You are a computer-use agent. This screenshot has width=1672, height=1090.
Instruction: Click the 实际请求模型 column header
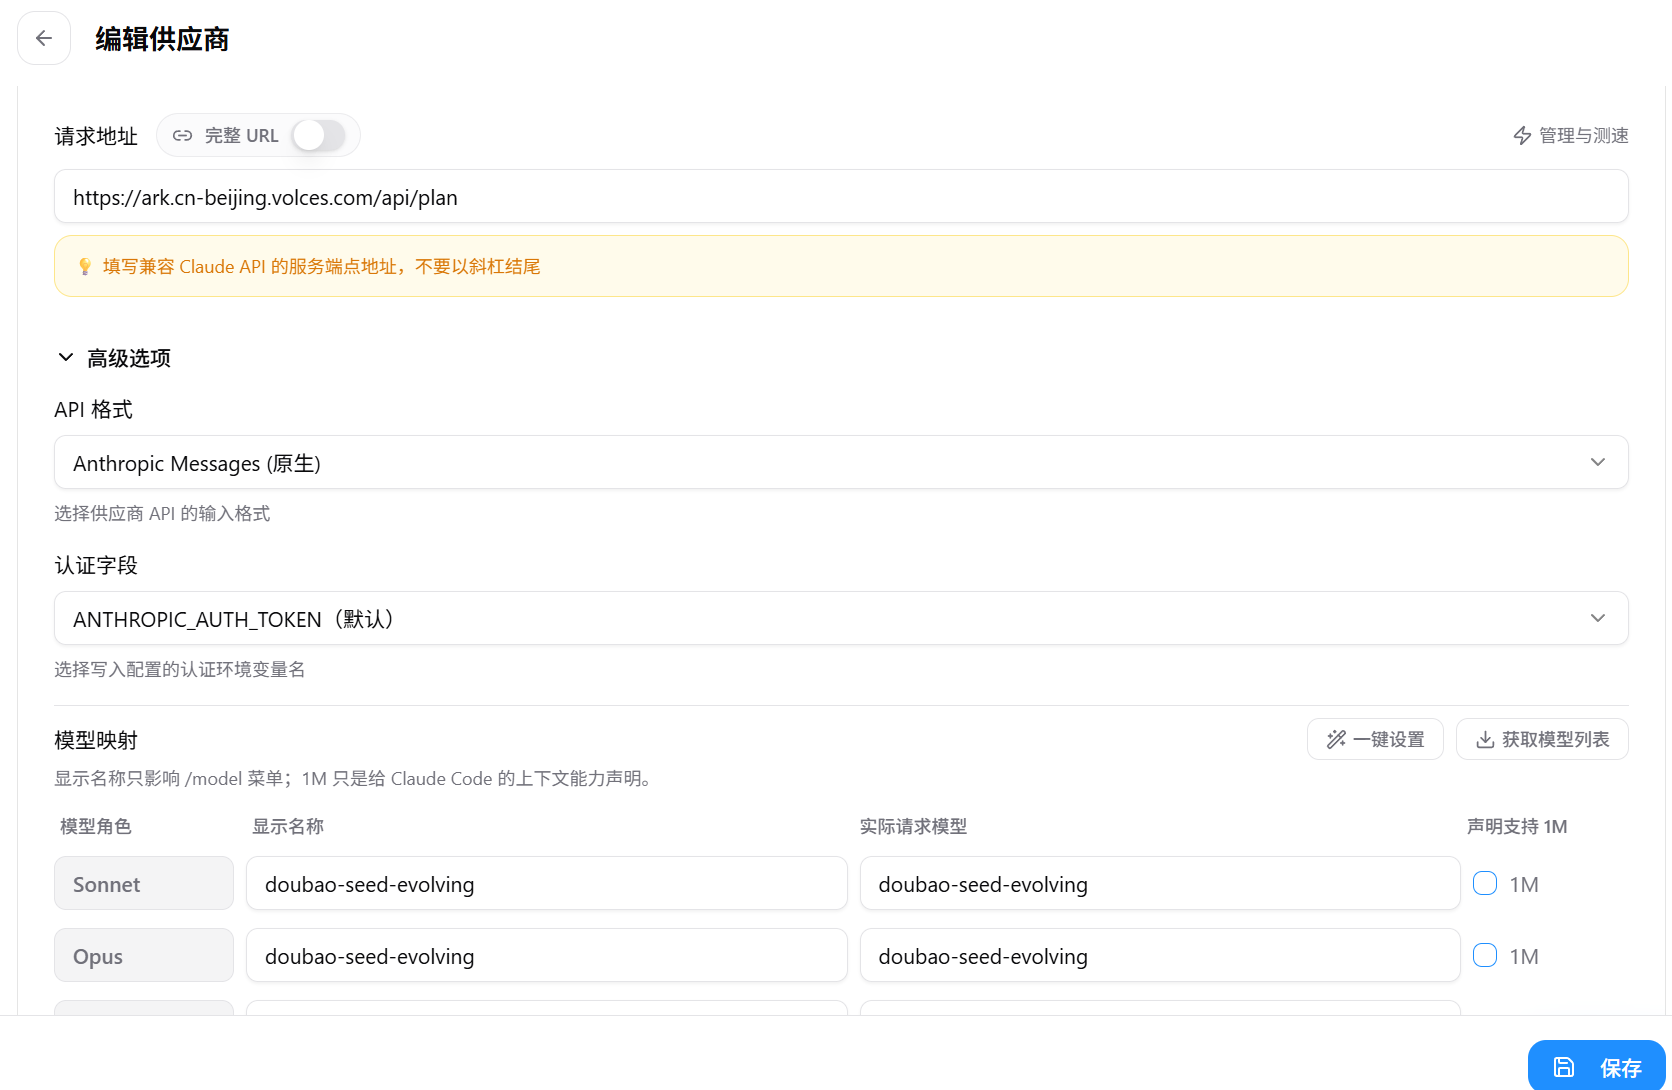pos(913,826)
